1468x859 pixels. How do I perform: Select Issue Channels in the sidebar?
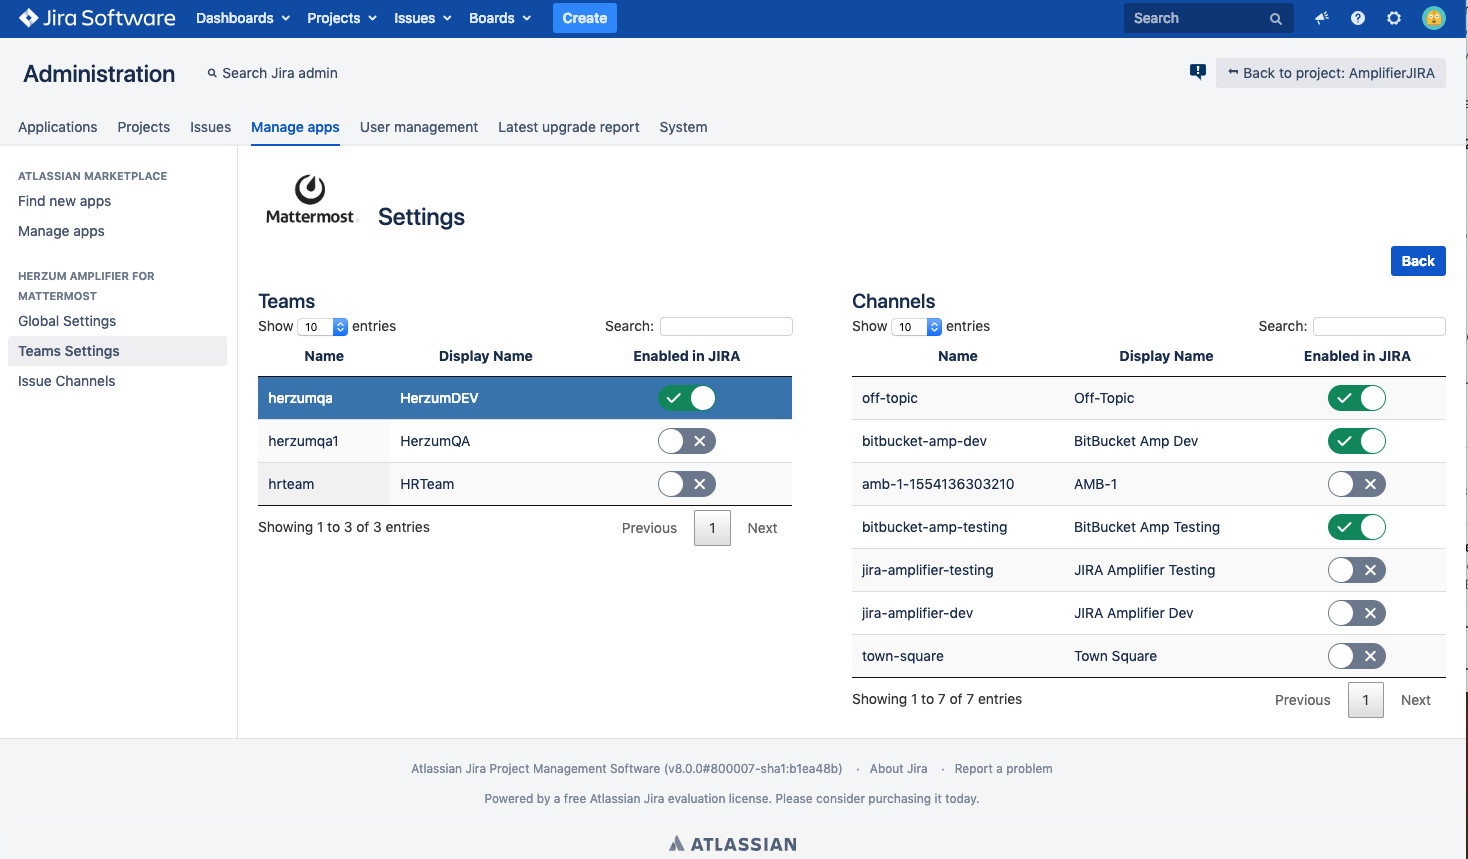coord(66,381)
